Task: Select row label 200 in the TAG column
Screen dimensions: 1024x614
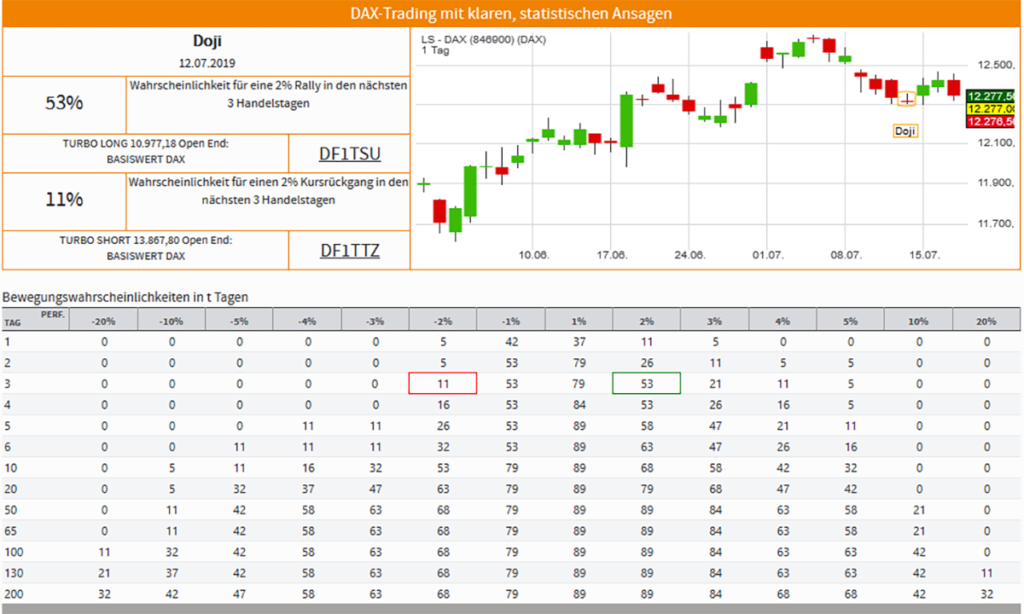Action: pos(13,594)
